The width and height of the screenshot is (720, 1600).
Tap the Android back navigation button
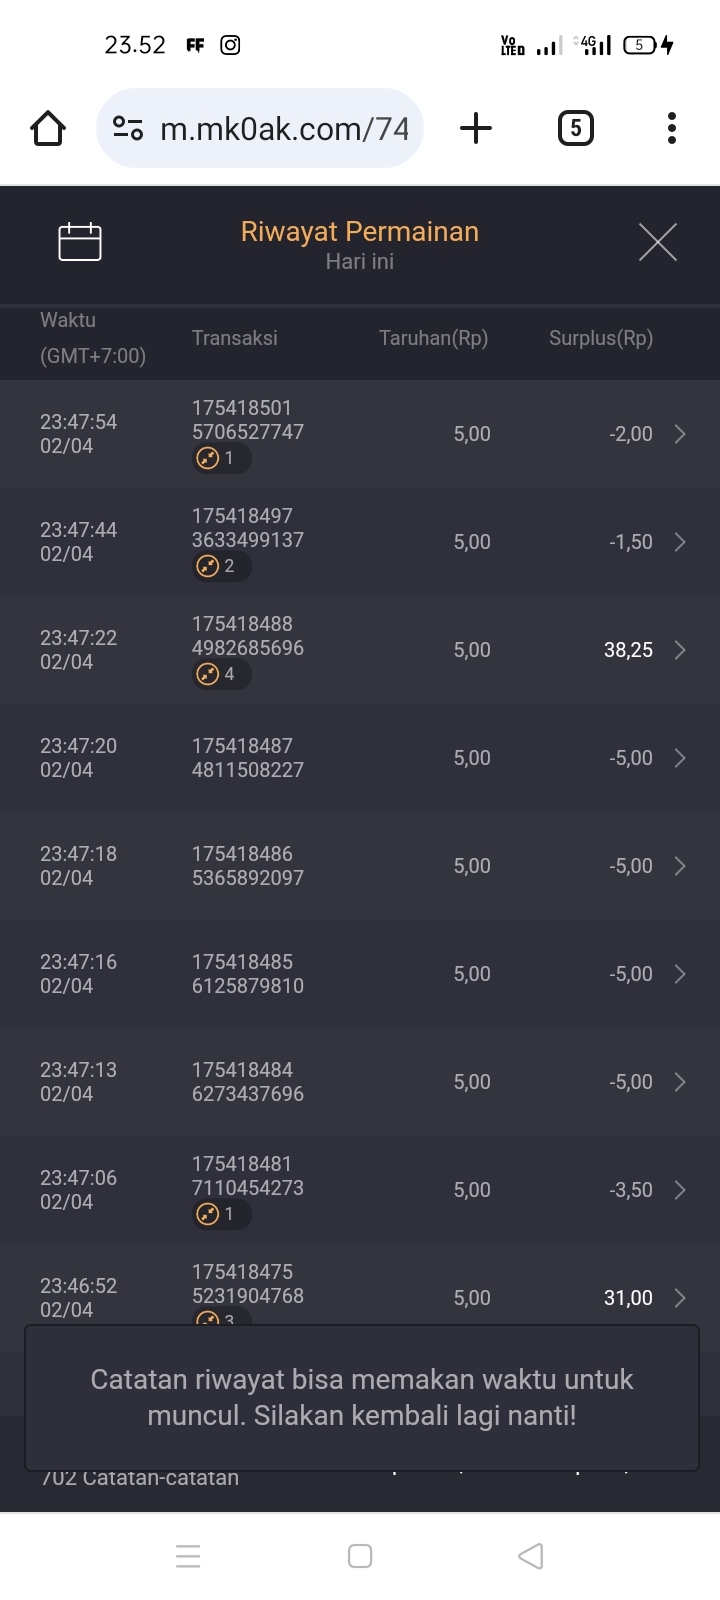click(x=531, y=1556)
